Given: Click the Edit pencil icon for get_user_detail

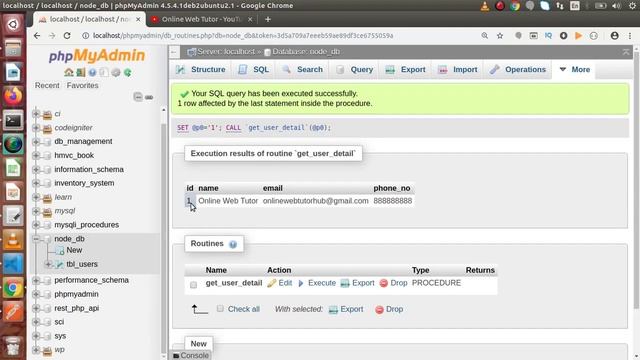Looking at the screenshot, I should (271, 283).
